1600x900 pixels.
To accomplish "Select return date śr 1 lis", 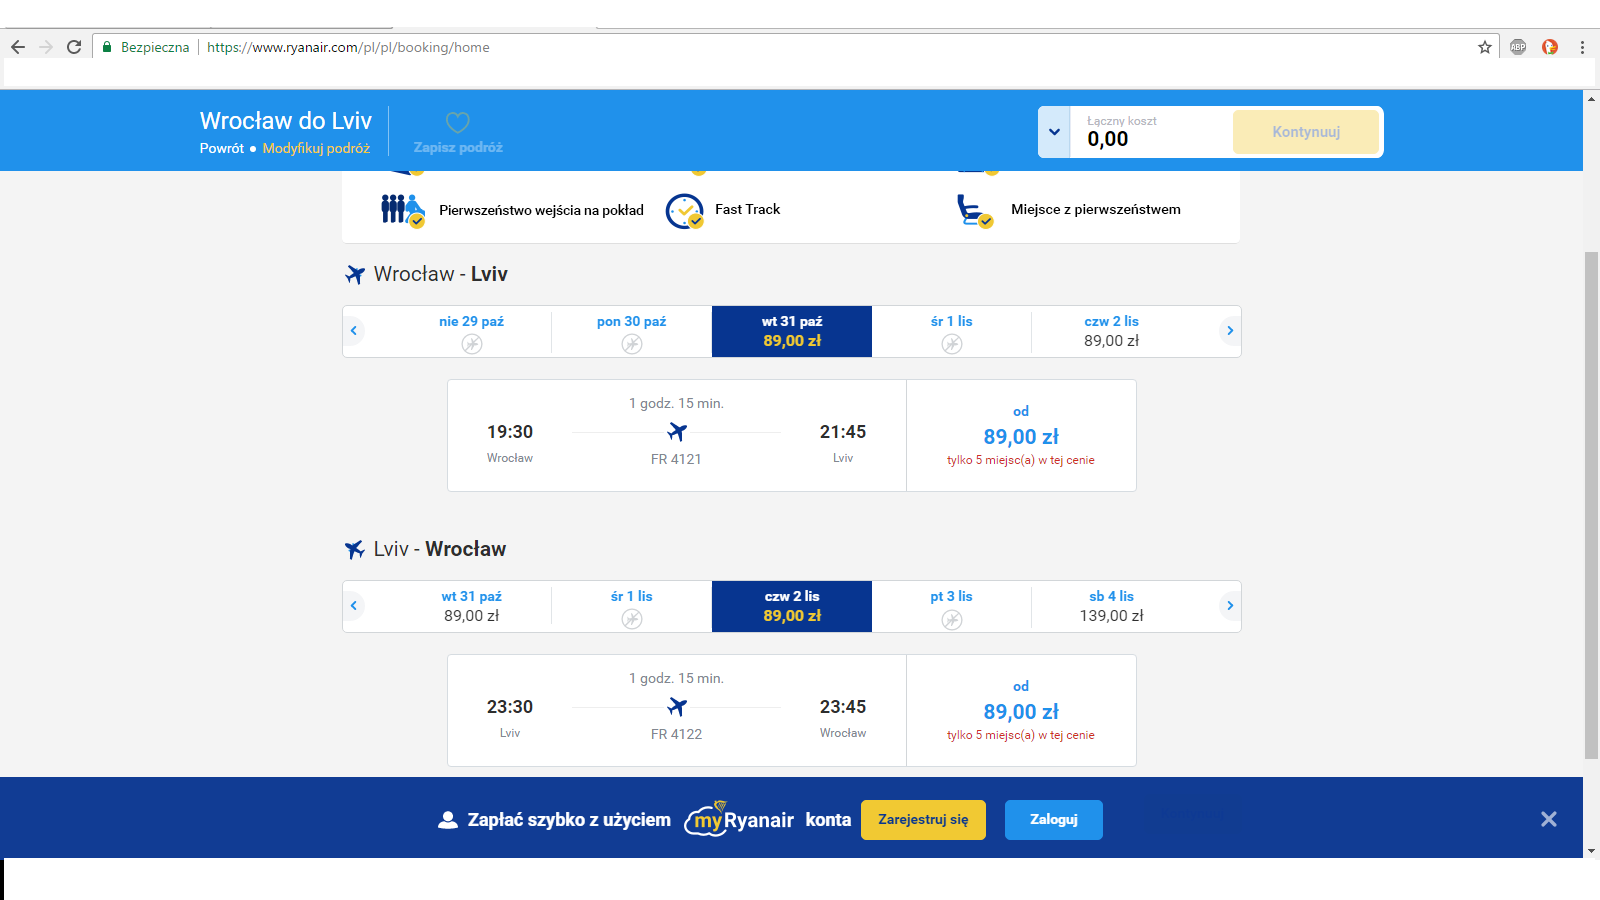I will [x=632, y=606].
